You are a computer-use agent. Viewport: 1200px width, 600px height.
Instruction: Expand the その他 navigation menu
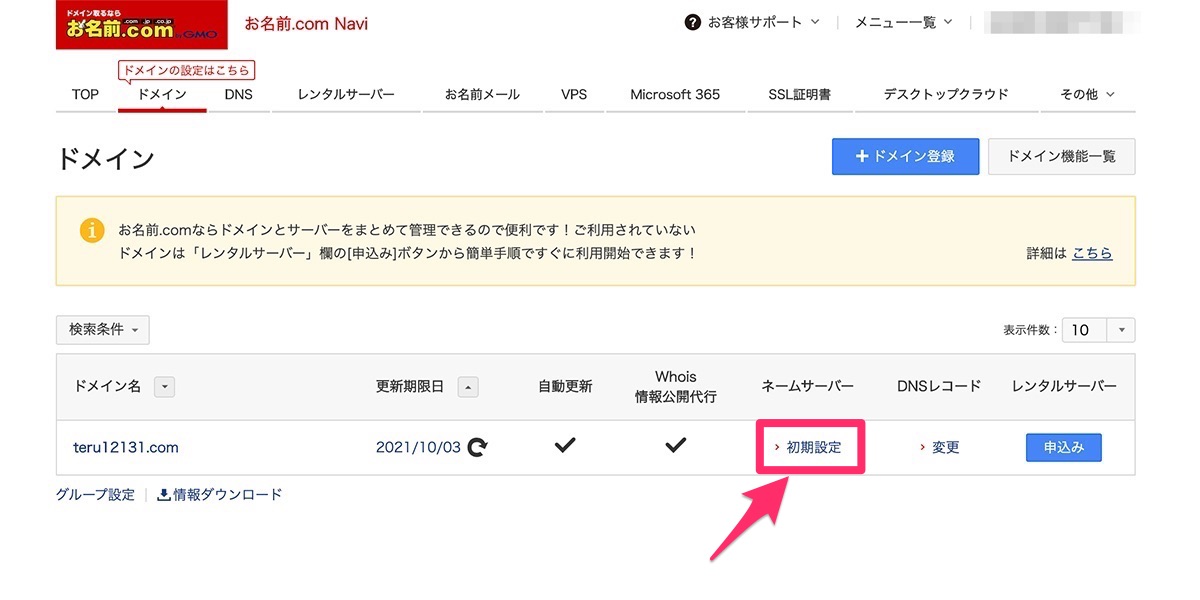[1088, 95]
